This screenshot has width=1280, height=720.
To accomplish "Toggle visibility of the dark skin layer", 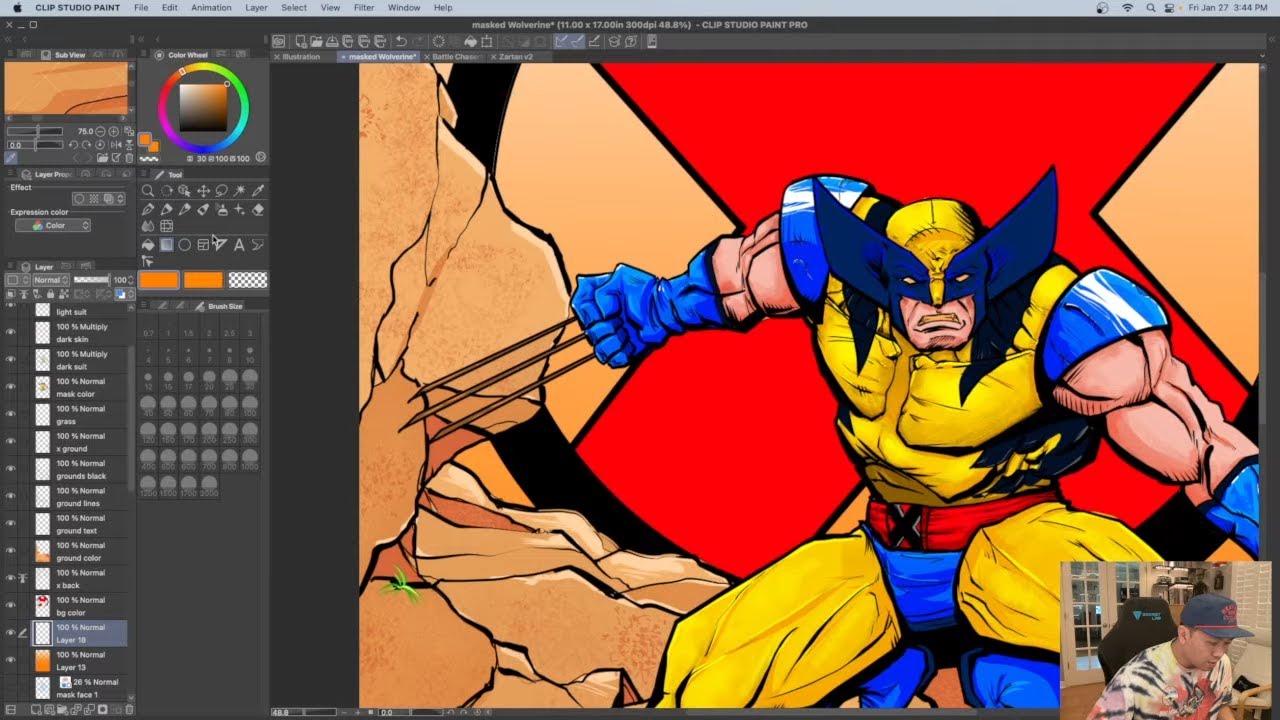I will [x=10, y=333].
